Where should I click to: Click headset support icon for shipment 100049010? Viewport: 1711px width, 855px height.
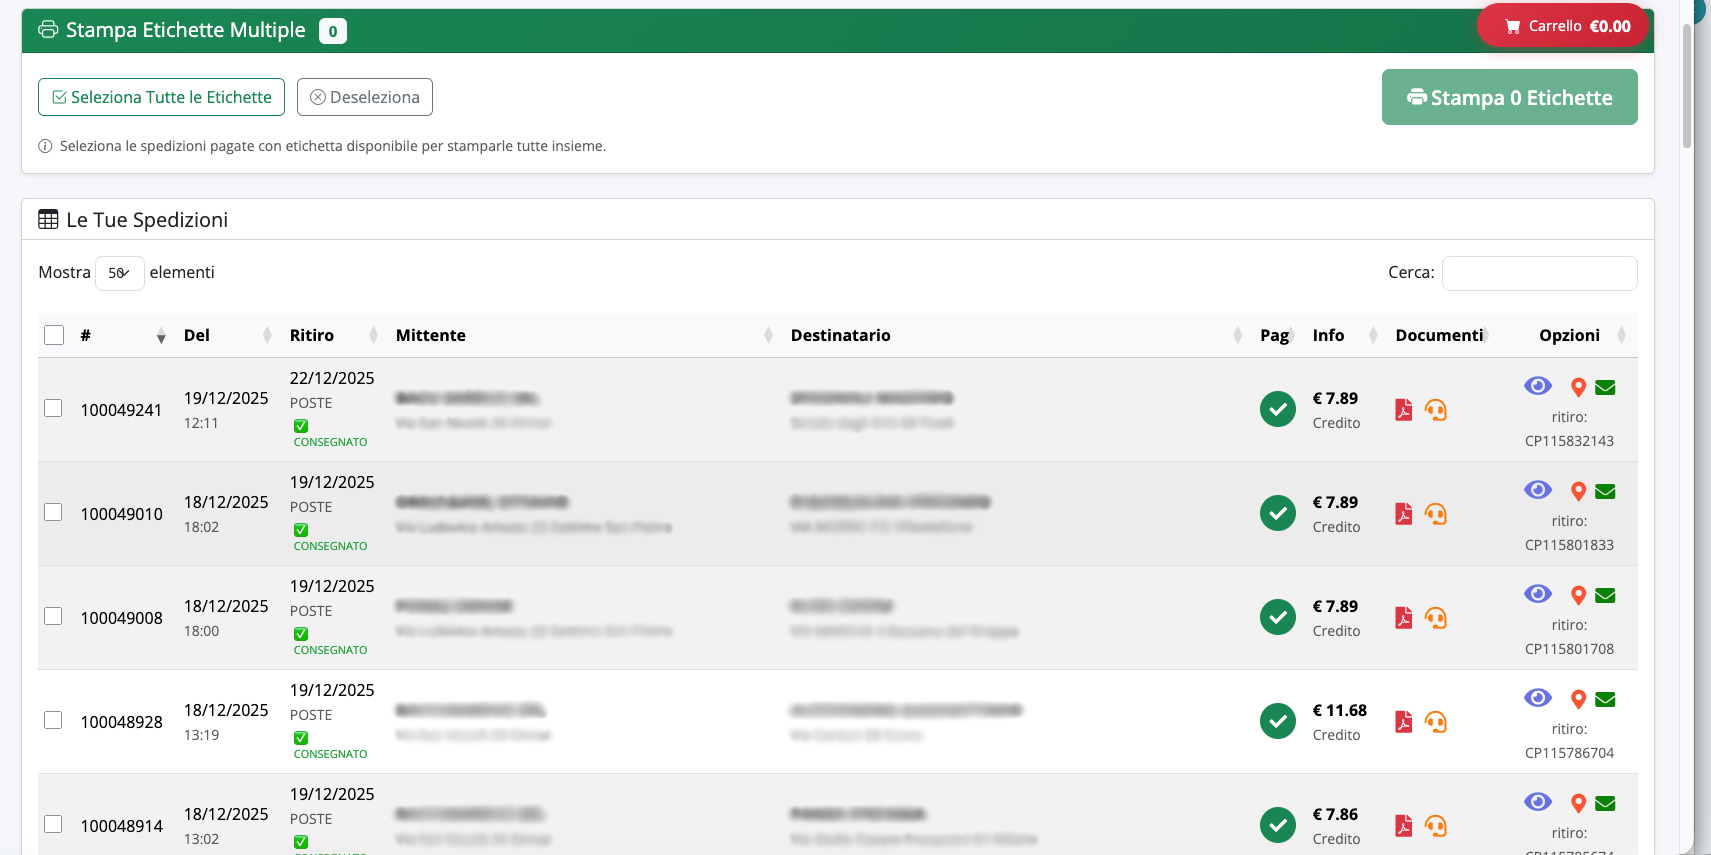click(x=1436, y=514)
